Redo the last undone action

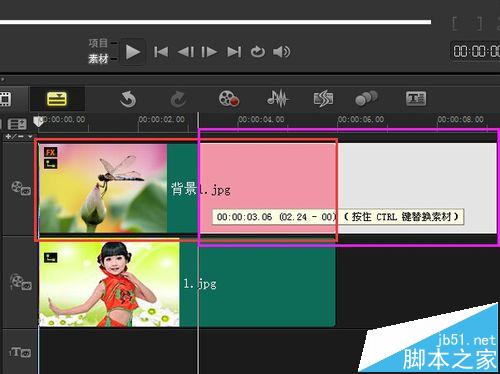tap(178, 99)
